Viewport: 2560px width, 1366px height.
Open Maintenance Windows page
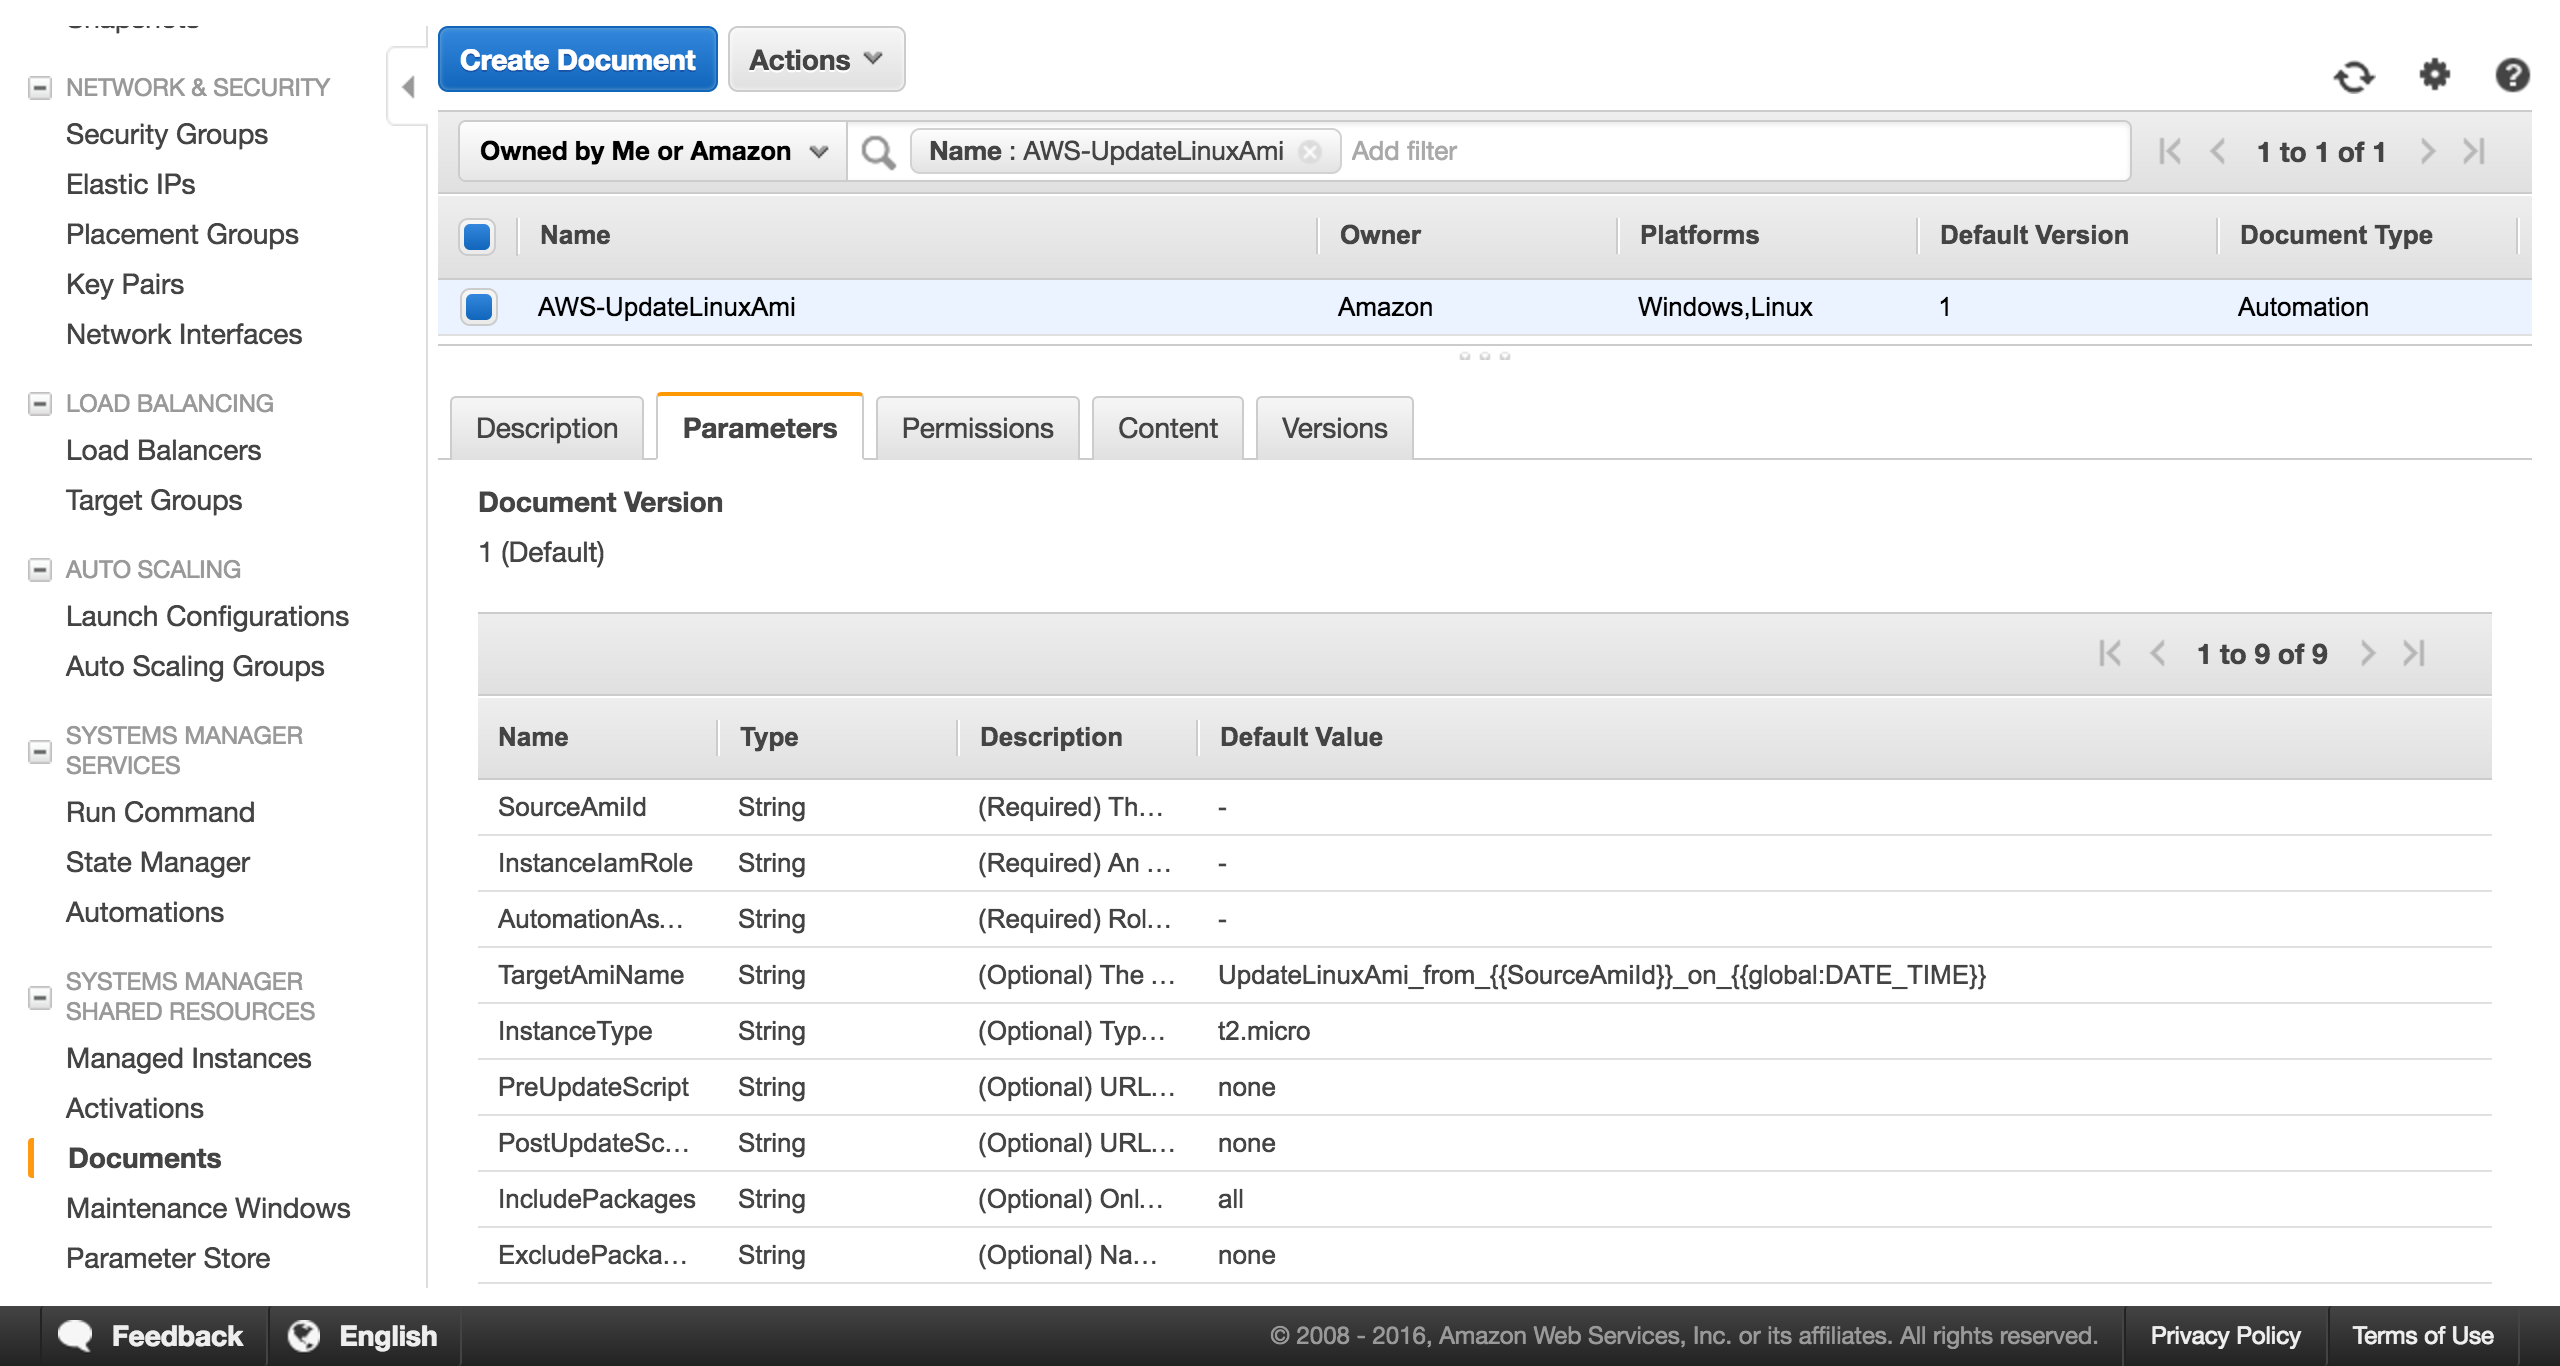pyautogui.click(x=208, y=1209)
